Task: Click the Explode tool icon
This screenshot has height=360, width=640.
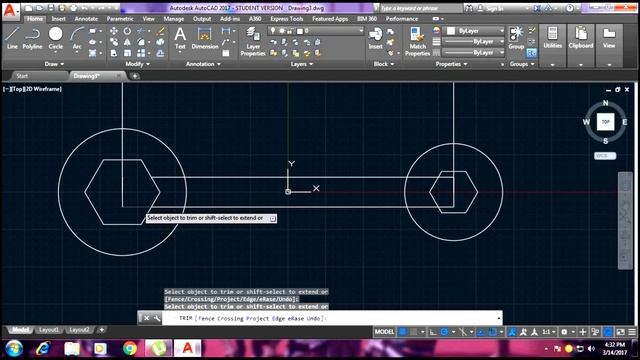Action: 160,42
